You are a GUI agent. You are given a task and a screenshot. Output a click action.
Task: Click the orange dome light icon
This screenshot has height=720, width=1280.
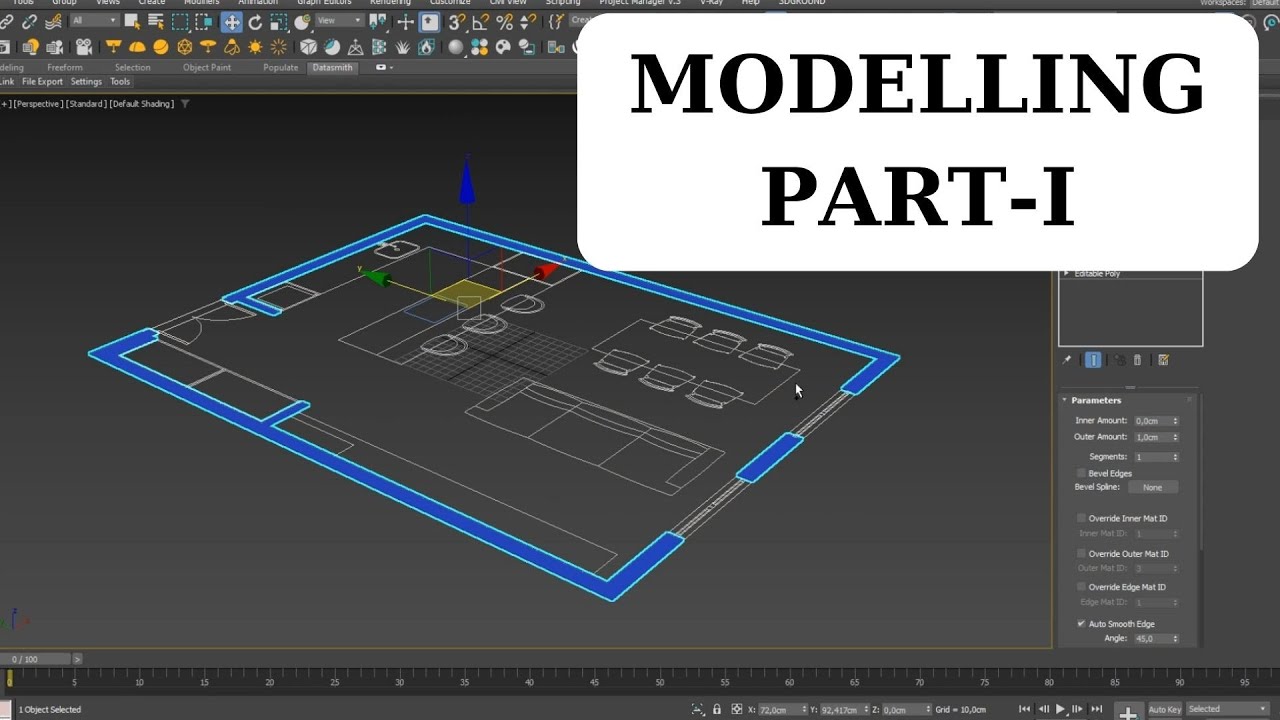click(137, 46)
